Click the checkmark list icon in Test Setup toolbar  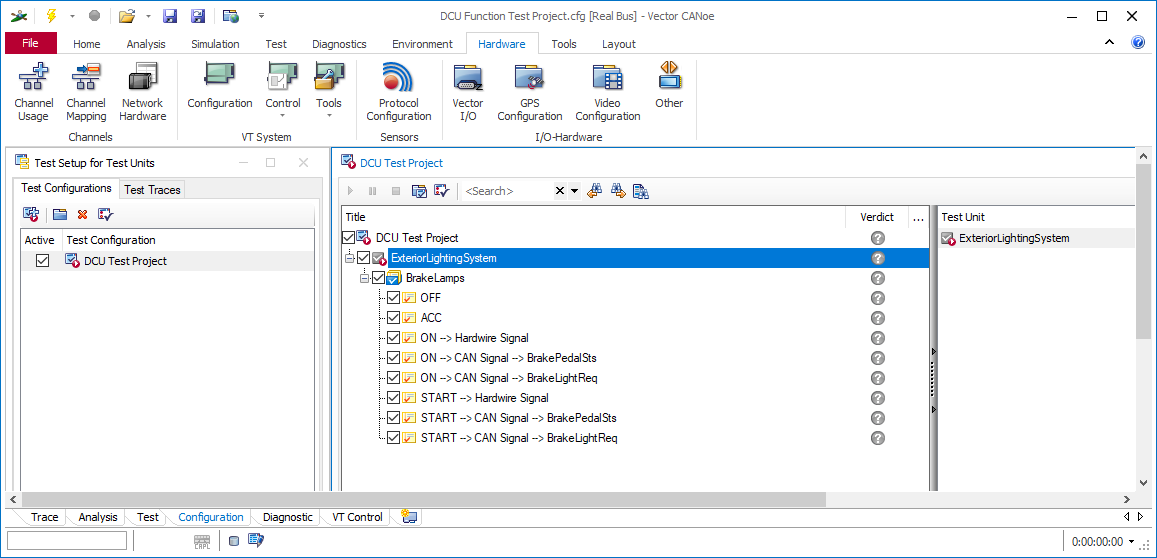pos(106,214)
